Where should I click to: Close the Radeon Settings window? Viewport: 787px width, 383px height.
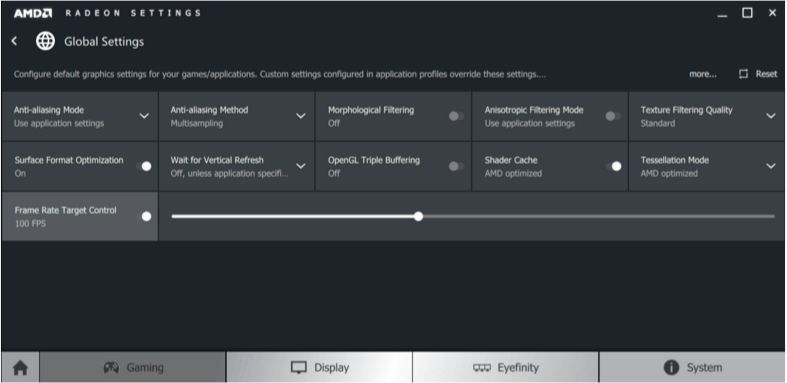[x=772, y=13]
